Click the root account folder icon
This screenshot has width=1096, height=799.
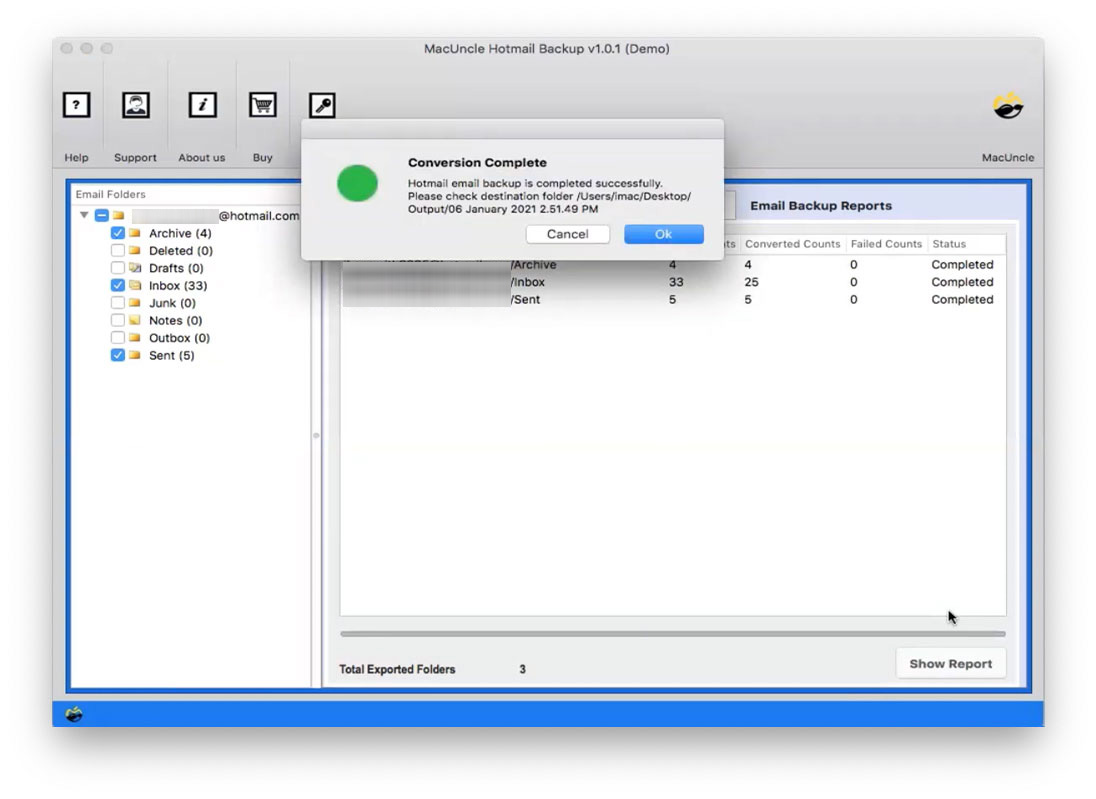pos(120,215)
